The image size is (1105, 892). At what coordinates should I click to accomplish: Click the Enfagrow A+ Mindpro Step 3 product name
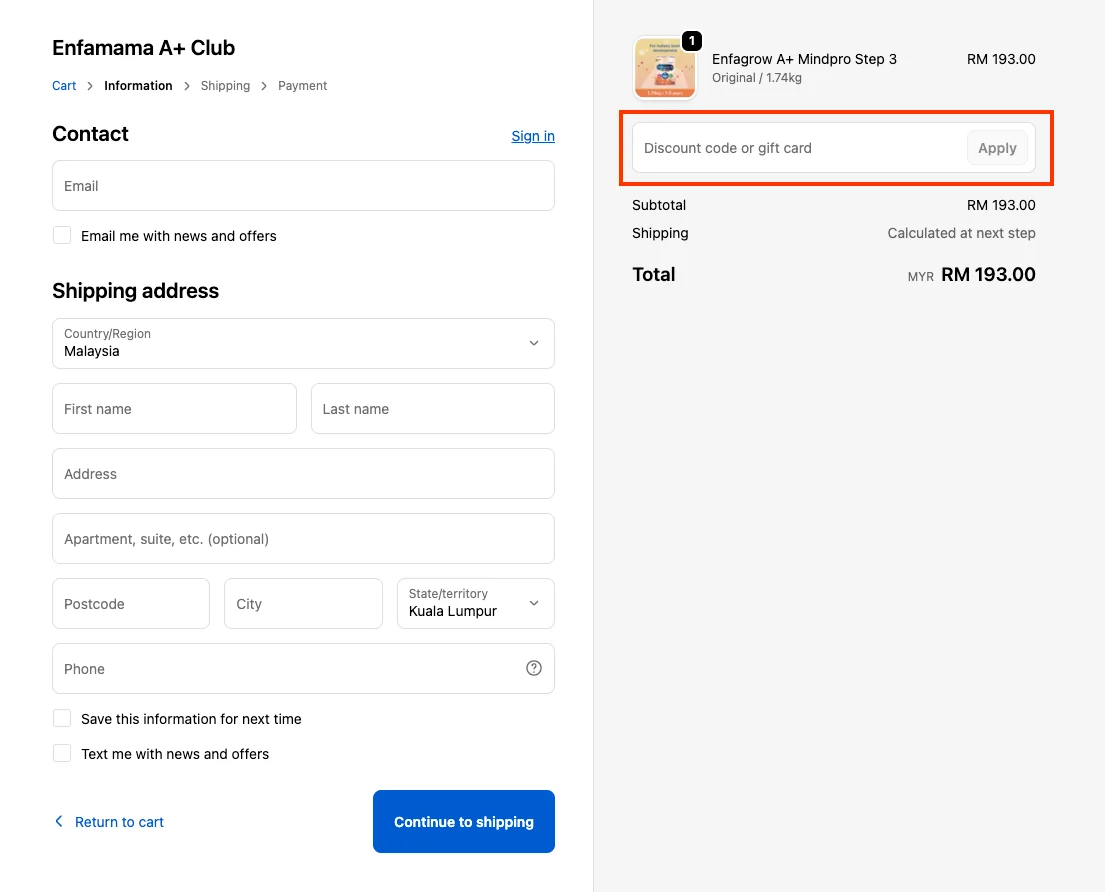pos(804,59)
